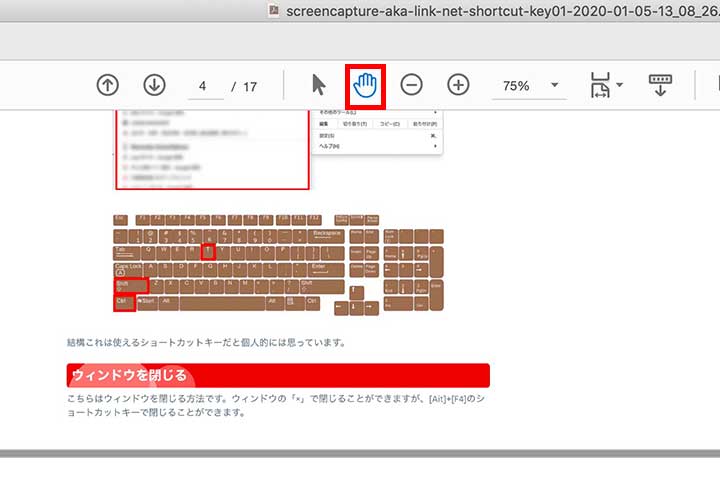
Task: Click the 75% zoom level field
Action: click(x=516, y=86)
